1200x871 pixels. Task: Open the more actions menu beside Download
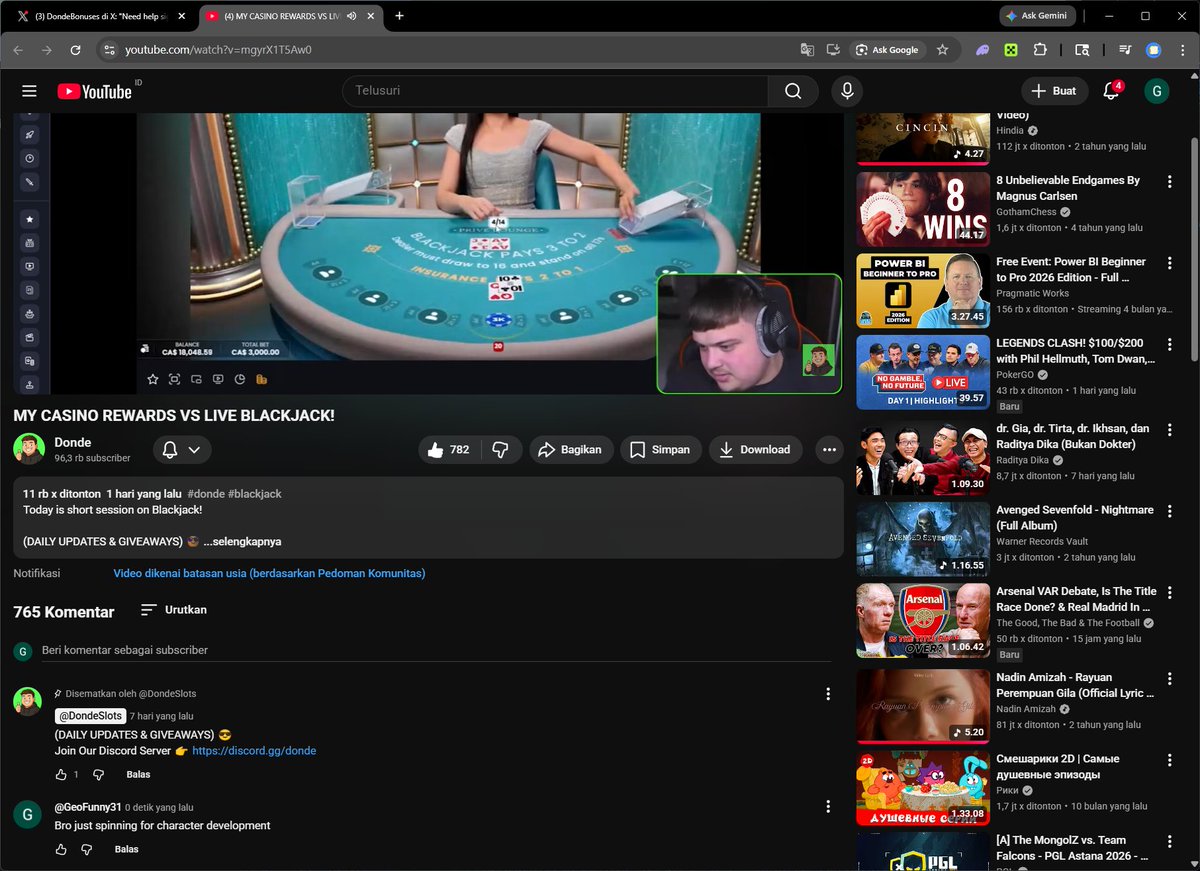coord(829,450)
